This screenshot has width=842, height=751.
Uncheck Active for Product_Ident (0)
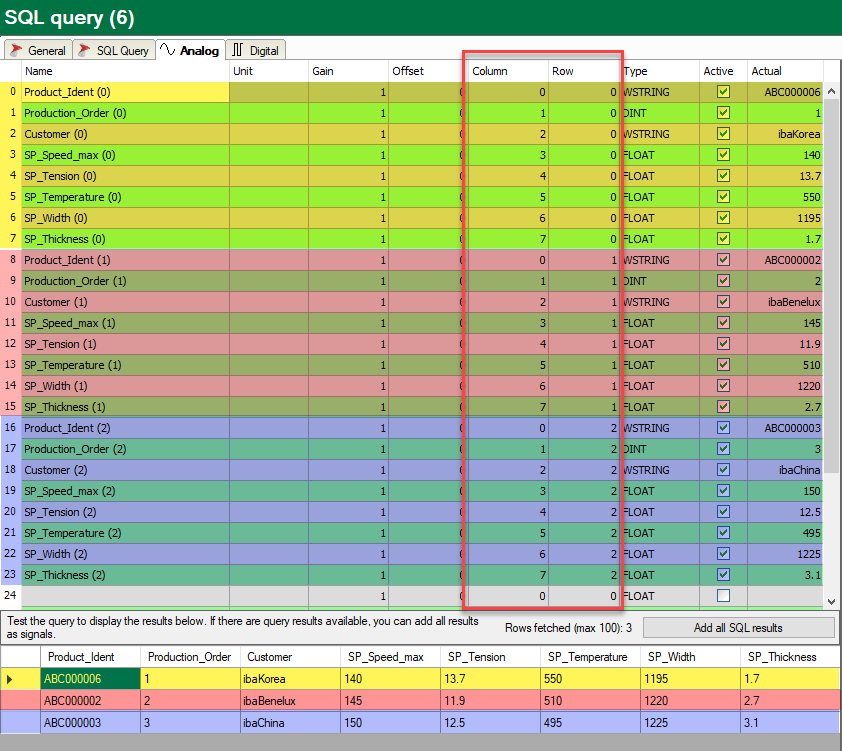coord(723,92)
